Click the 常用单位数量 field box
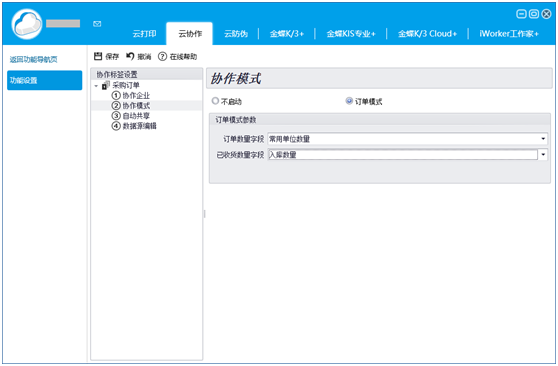 coord(407,138)
